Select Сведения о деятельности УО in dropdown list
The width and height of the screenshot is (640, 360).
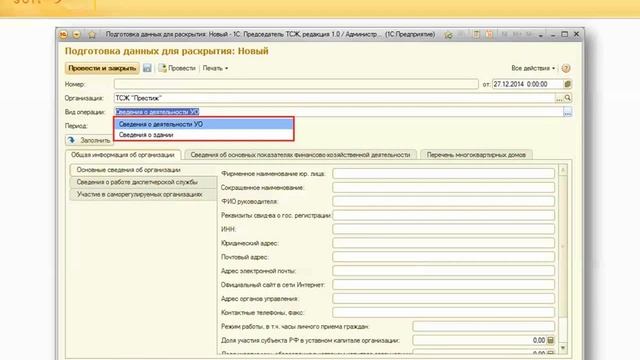(204, 124)
